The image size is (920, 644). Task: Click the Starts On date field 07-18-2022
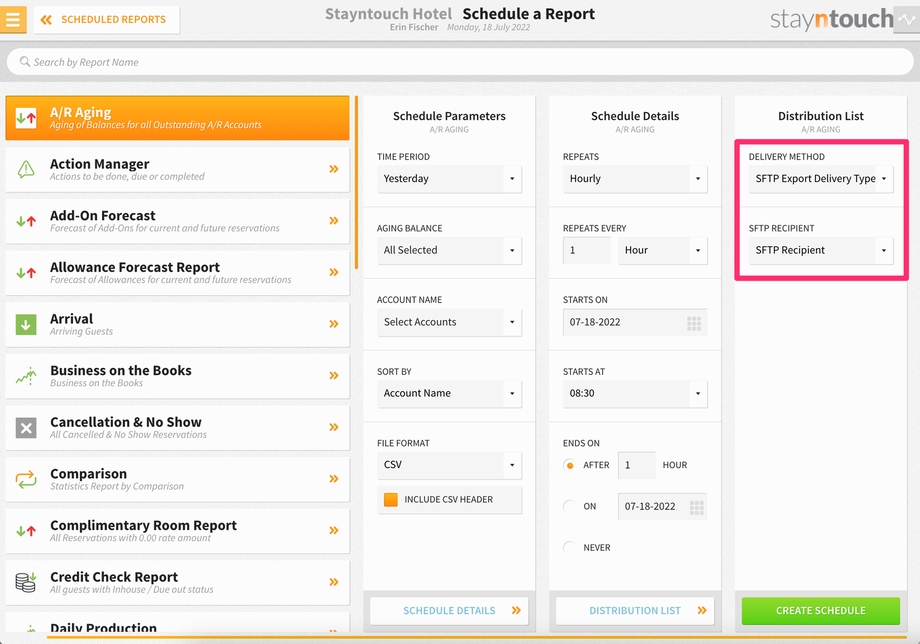pyautogui.click(x=635, y=322)
